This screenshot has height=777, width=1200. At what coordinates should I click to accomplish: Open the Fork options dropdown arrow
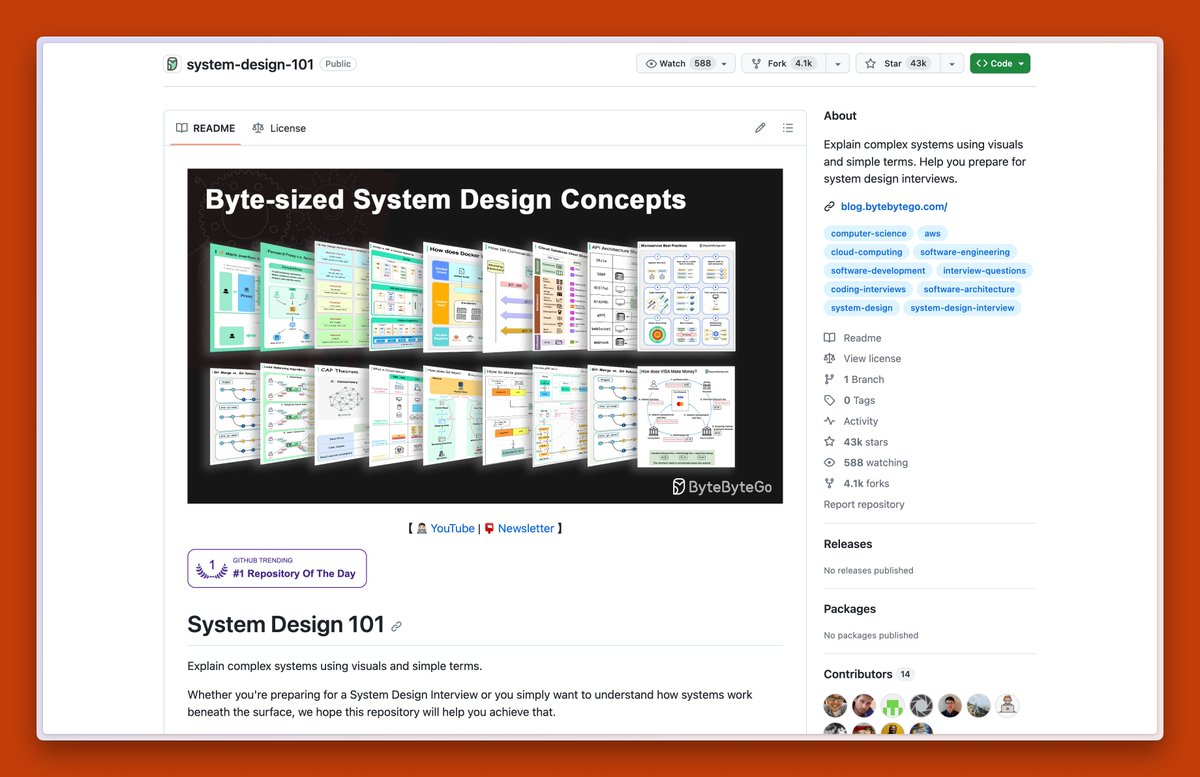[x=838, y=63]
